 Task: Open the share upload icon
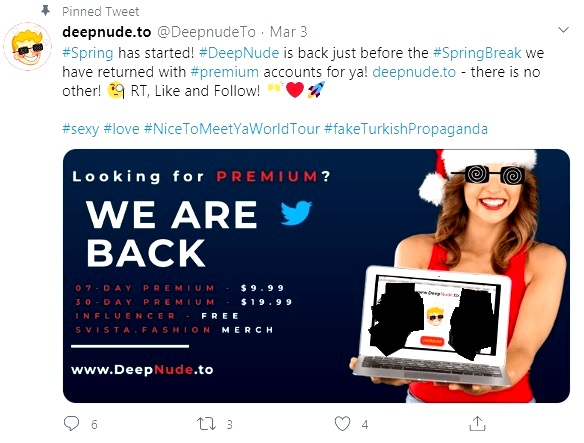click(x=477, y=424)
